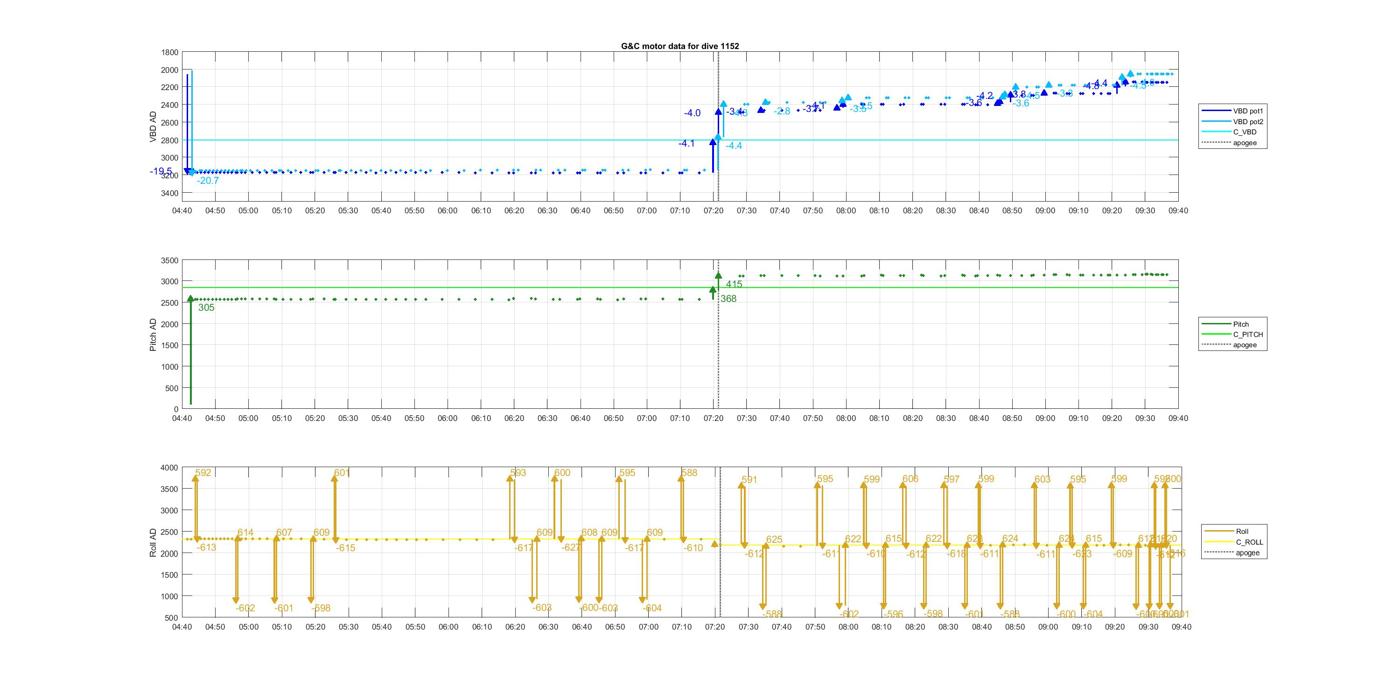Click the '603' roll data label
The height and width of the screenshot is (693, 1400).
pyautogui.click(x=1043, y=479)
